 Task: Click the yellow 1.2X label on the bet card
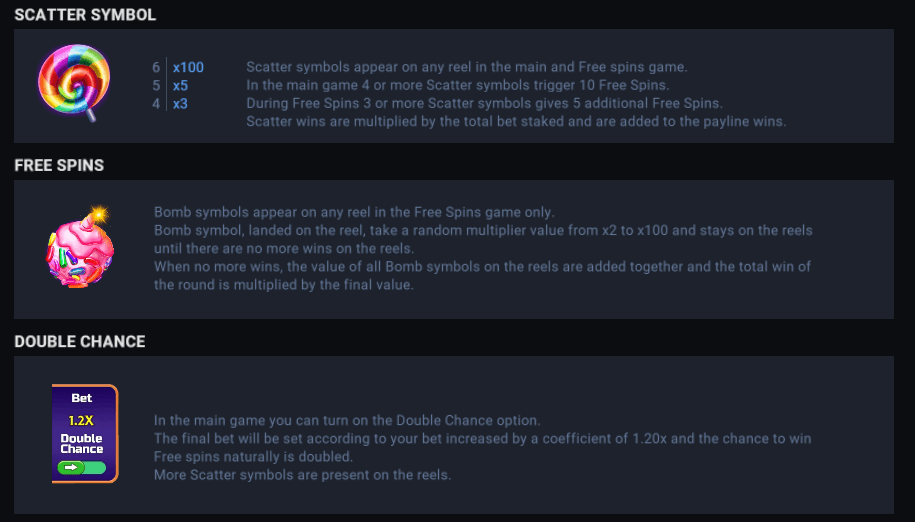[82, 420]
